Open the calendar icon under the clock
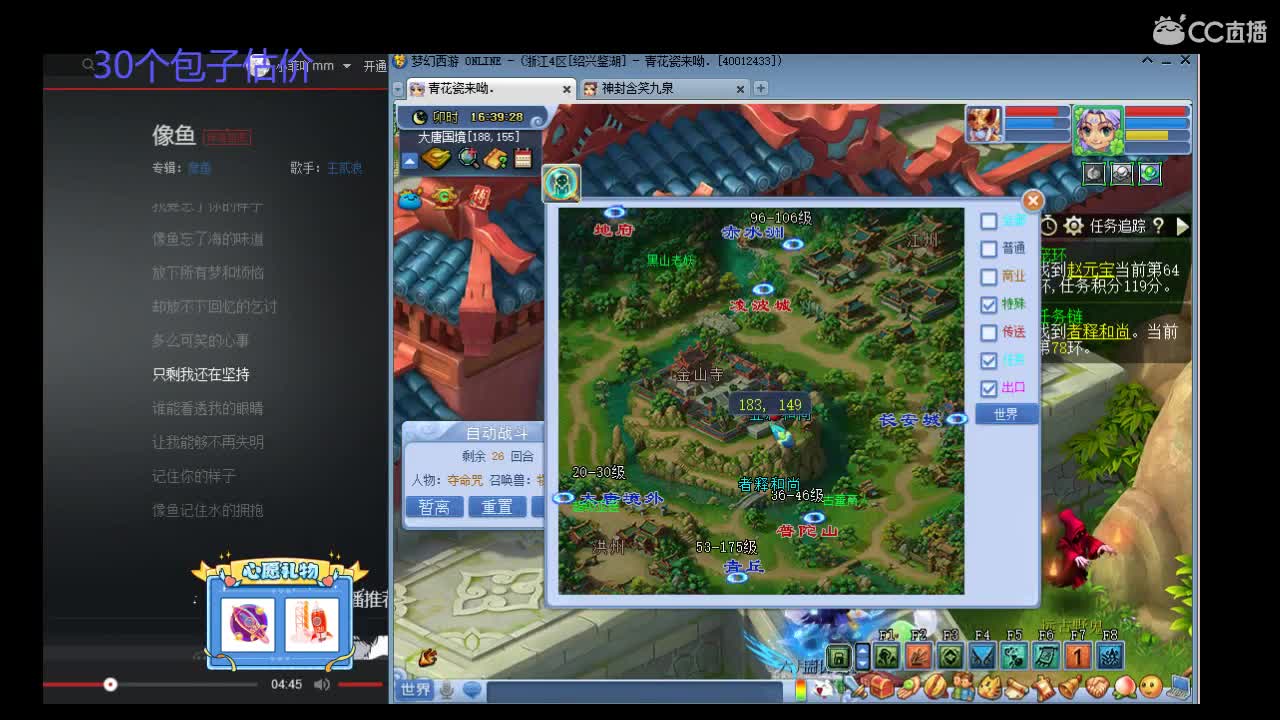The image size is (1280, 720). pyautogui.click(x=523, y=158)
